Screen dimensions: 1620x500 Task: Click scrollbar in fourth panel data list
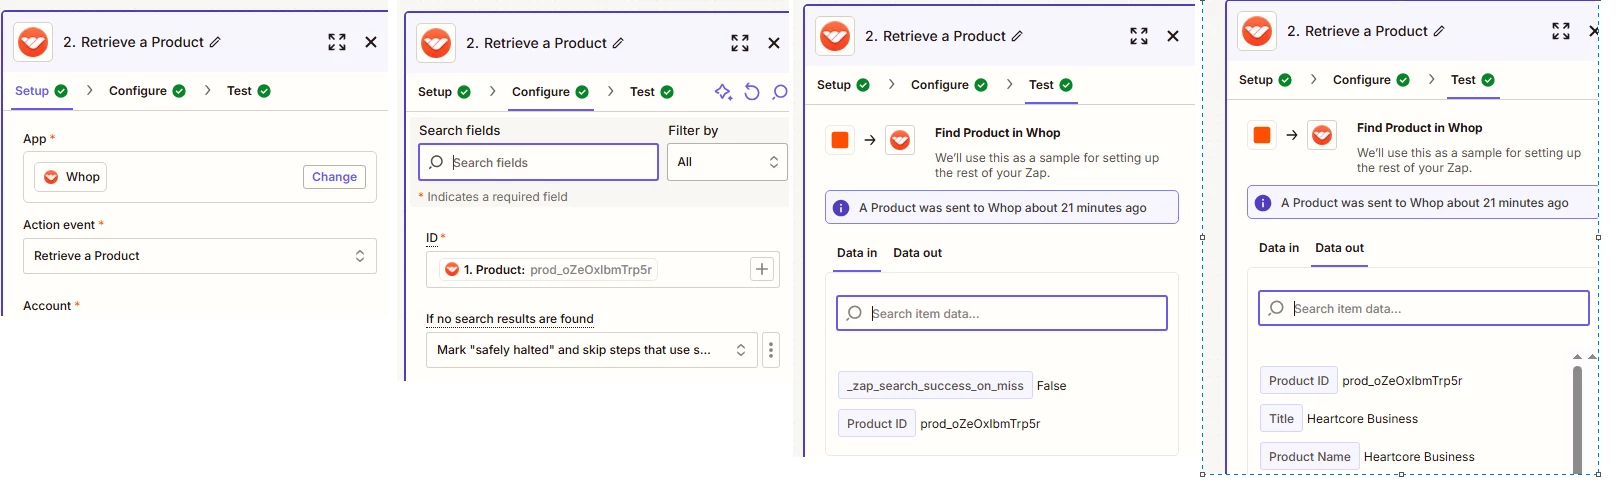coord(1577,418)
